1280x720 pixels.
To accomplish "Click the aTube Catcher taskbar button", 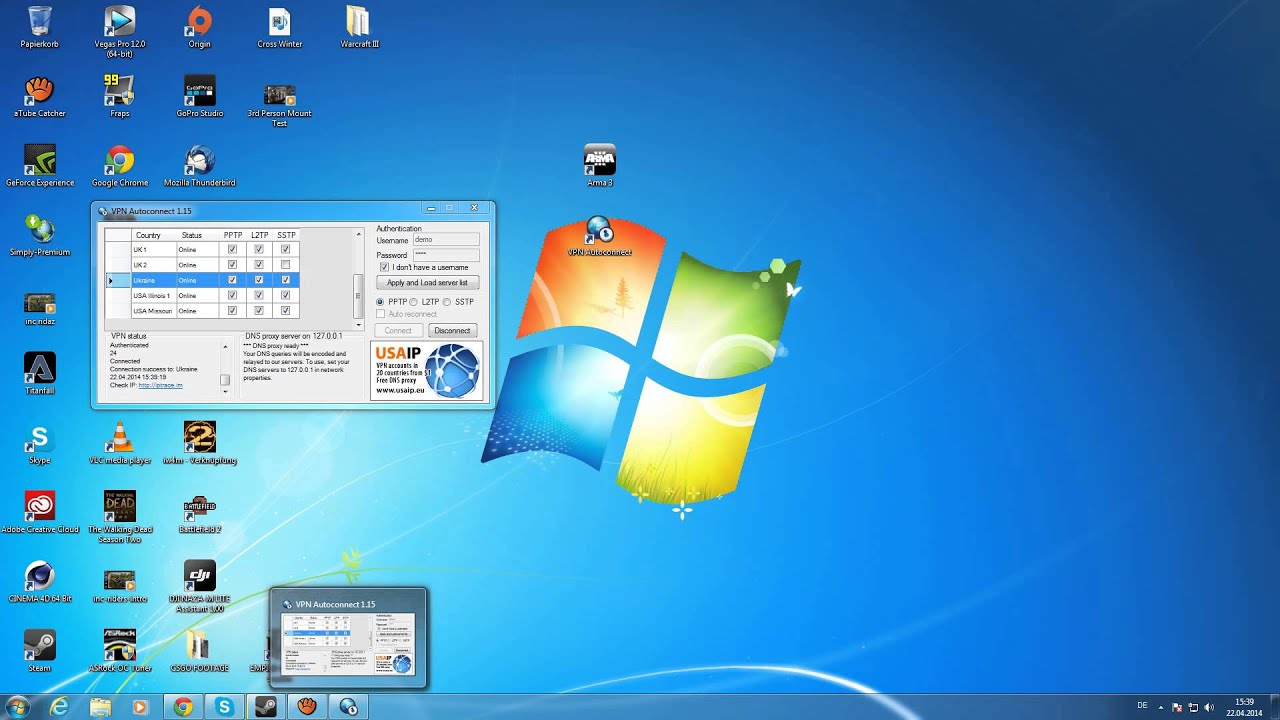I will tap(307, 707).
